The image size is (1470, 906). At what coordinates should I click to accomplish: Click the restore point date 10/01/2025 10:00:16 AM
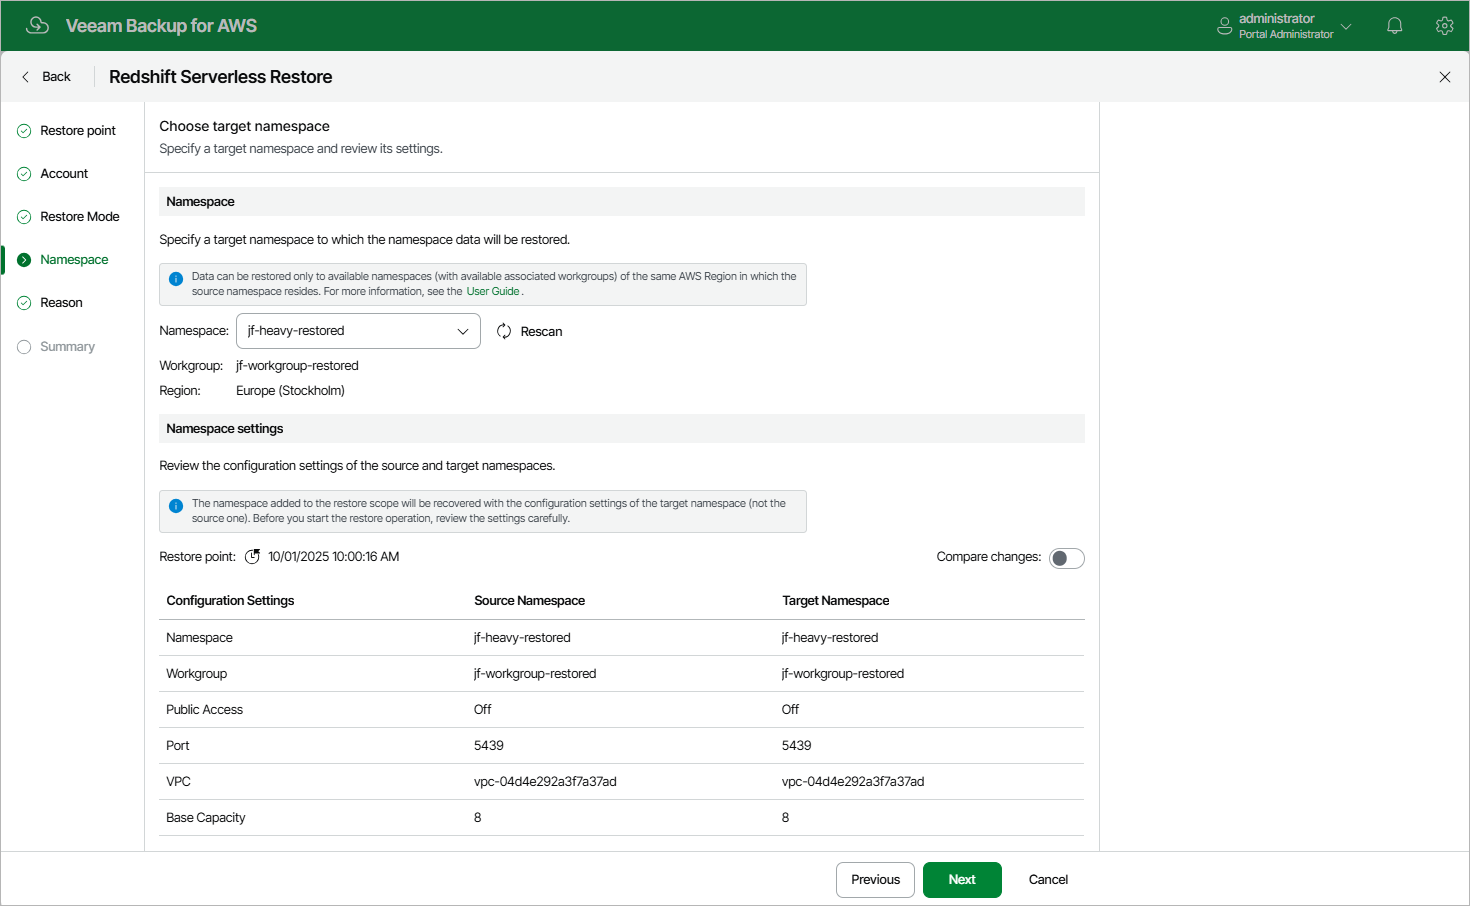[333, 557]
